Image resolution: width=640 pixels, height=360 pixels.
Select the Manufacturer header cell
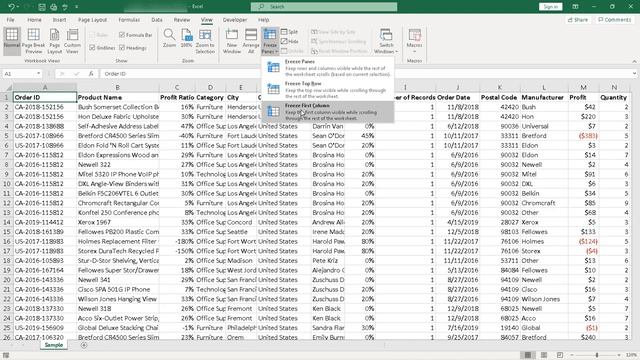544,98
